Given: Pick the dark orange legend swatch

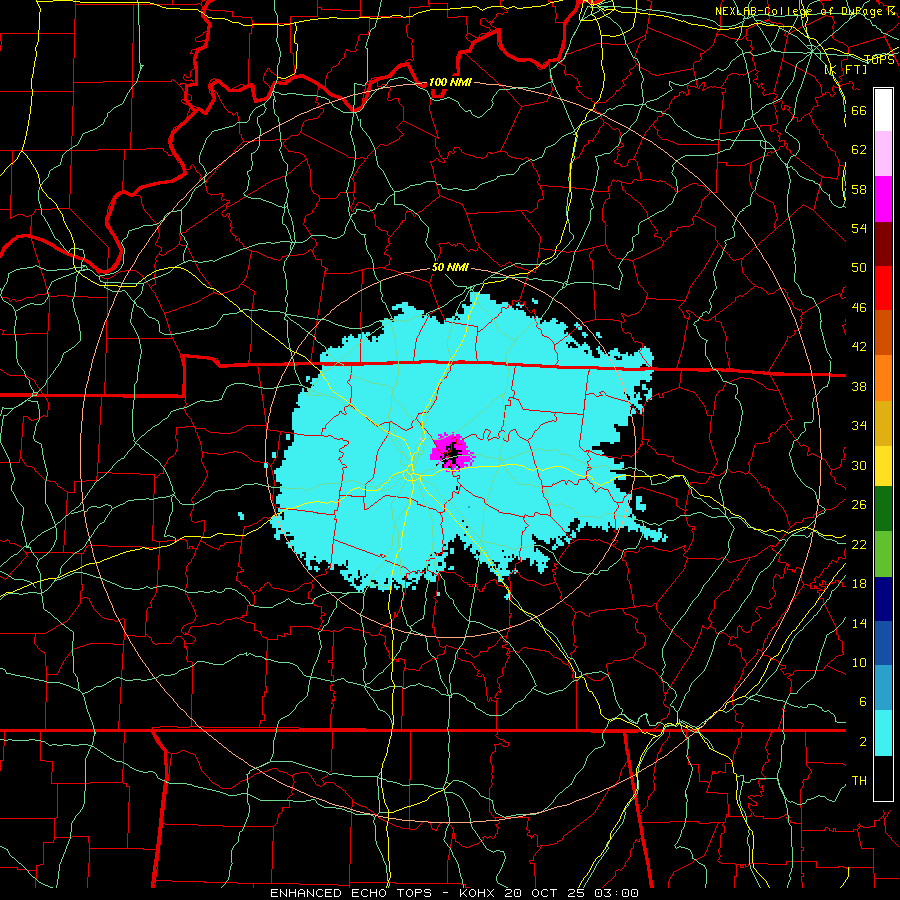Looking at the screenshot, I should coord(883,333).
